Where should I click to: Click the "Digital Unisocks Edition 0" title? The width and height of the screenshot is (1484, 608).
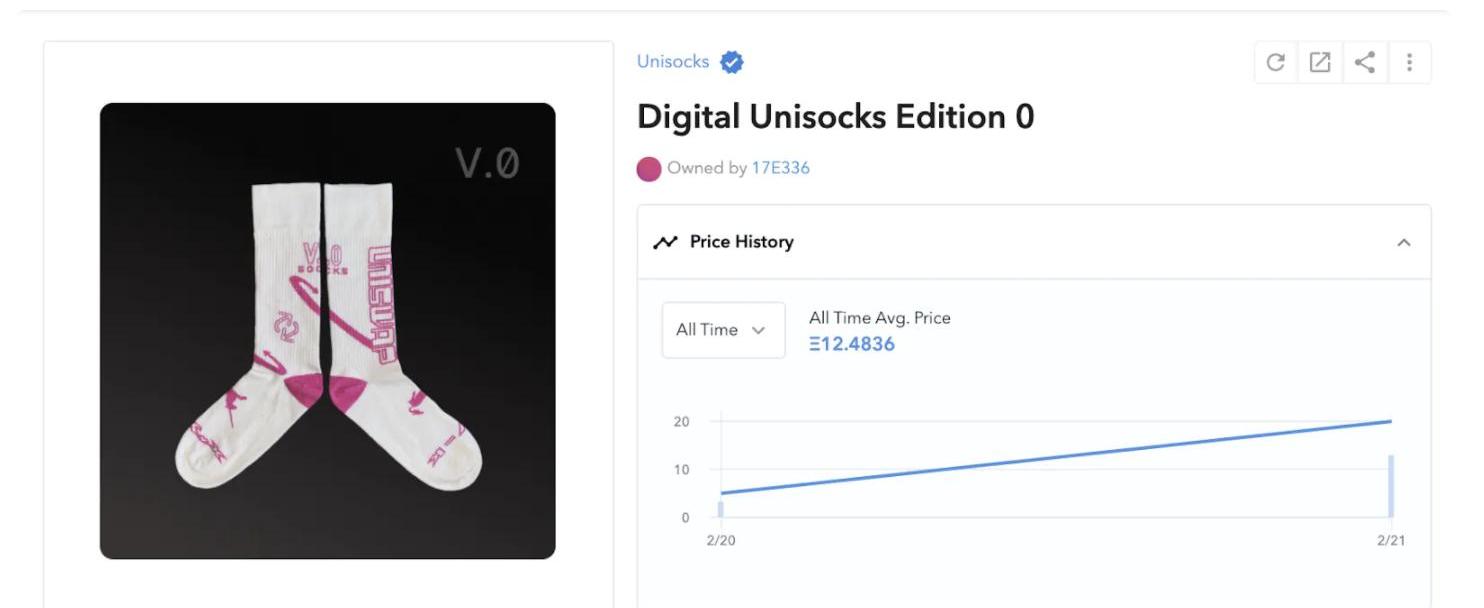click(x=835, y=117)
